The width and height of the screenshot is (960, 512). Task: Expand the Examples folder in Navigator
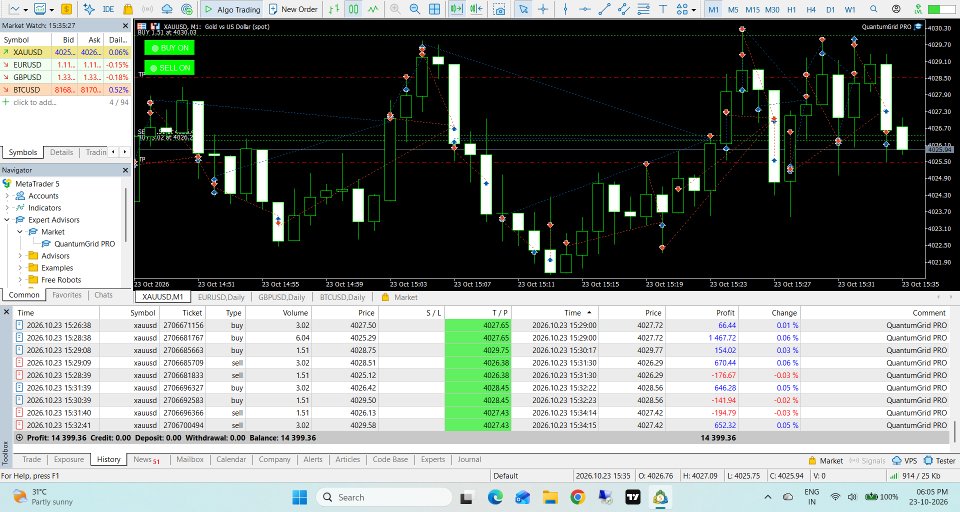point(20,268)
